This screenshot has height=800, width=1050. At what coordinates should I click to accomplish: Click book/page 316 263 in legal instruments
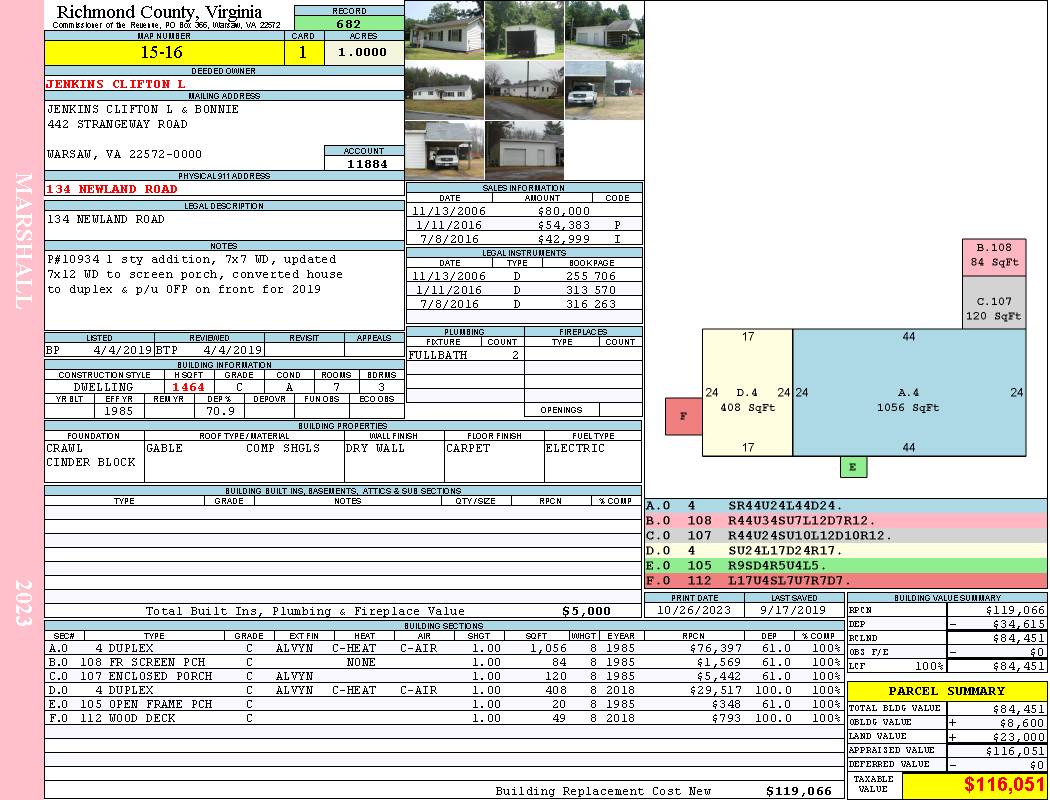coord(591,304)
